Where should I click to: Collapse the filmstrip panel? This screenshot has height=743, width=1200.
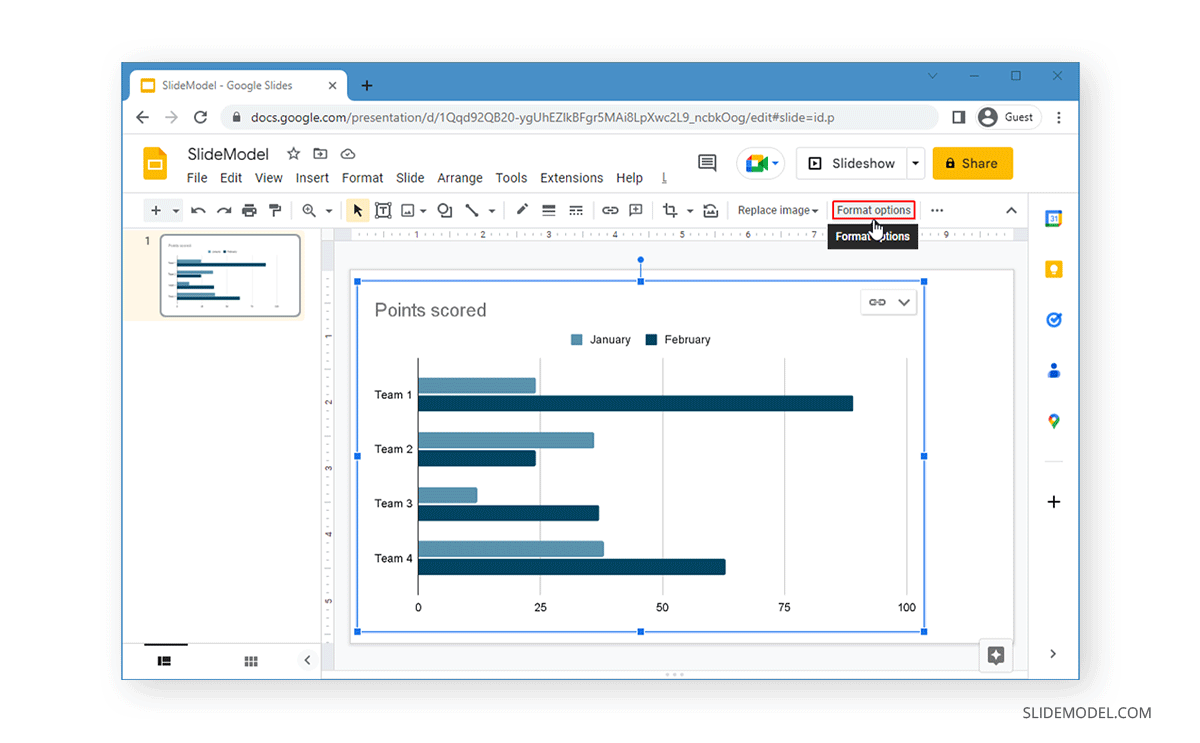[307, 660]
